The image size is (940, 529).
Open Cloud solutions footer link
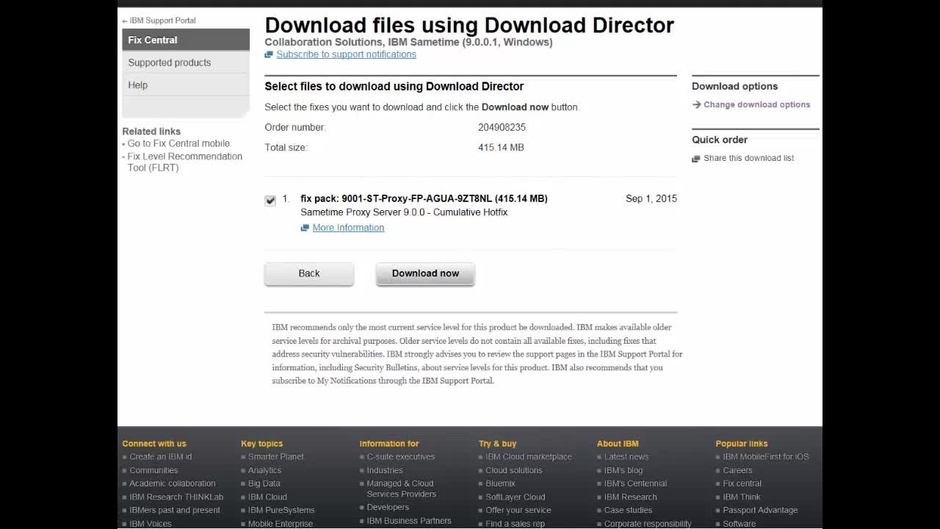[x=514, y=470]
